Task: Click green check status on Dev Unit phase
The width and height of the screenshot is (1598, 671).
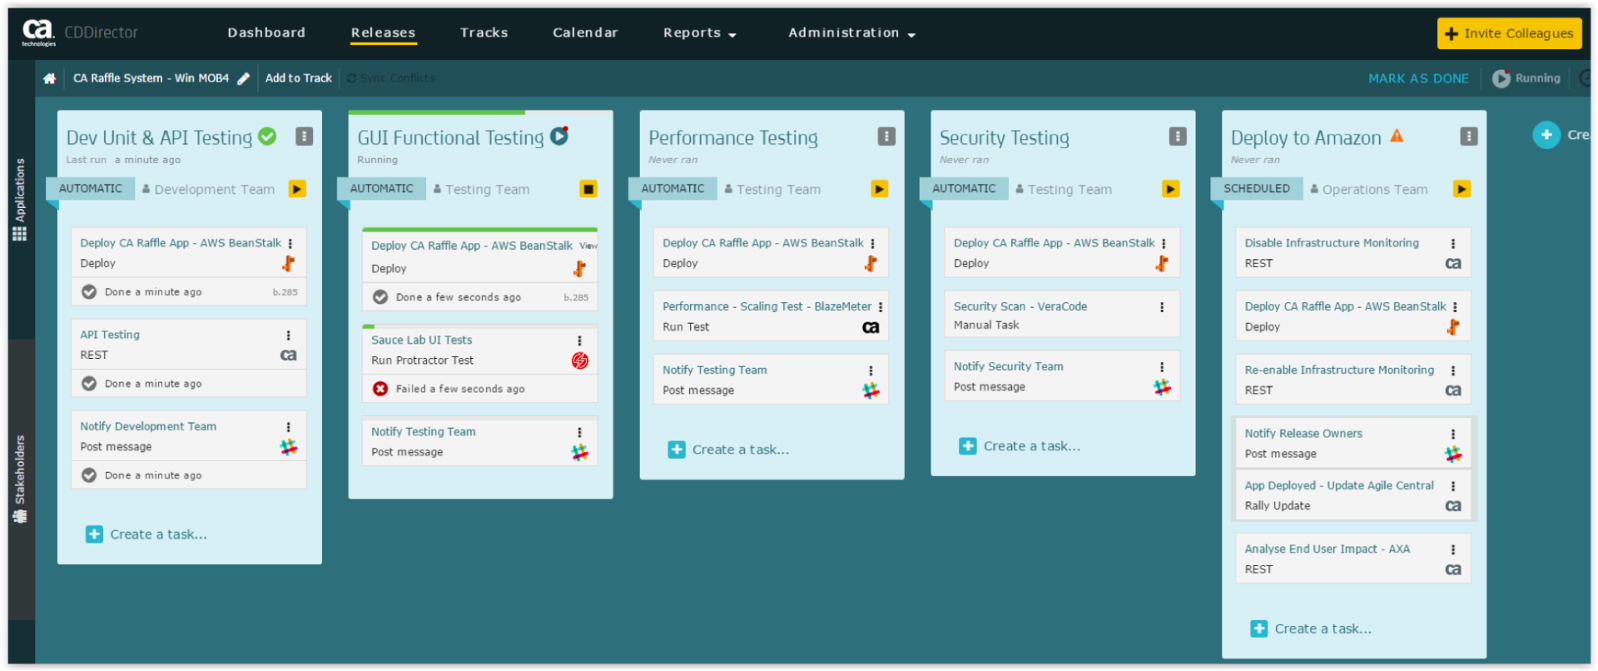Action: pos(267,136)
